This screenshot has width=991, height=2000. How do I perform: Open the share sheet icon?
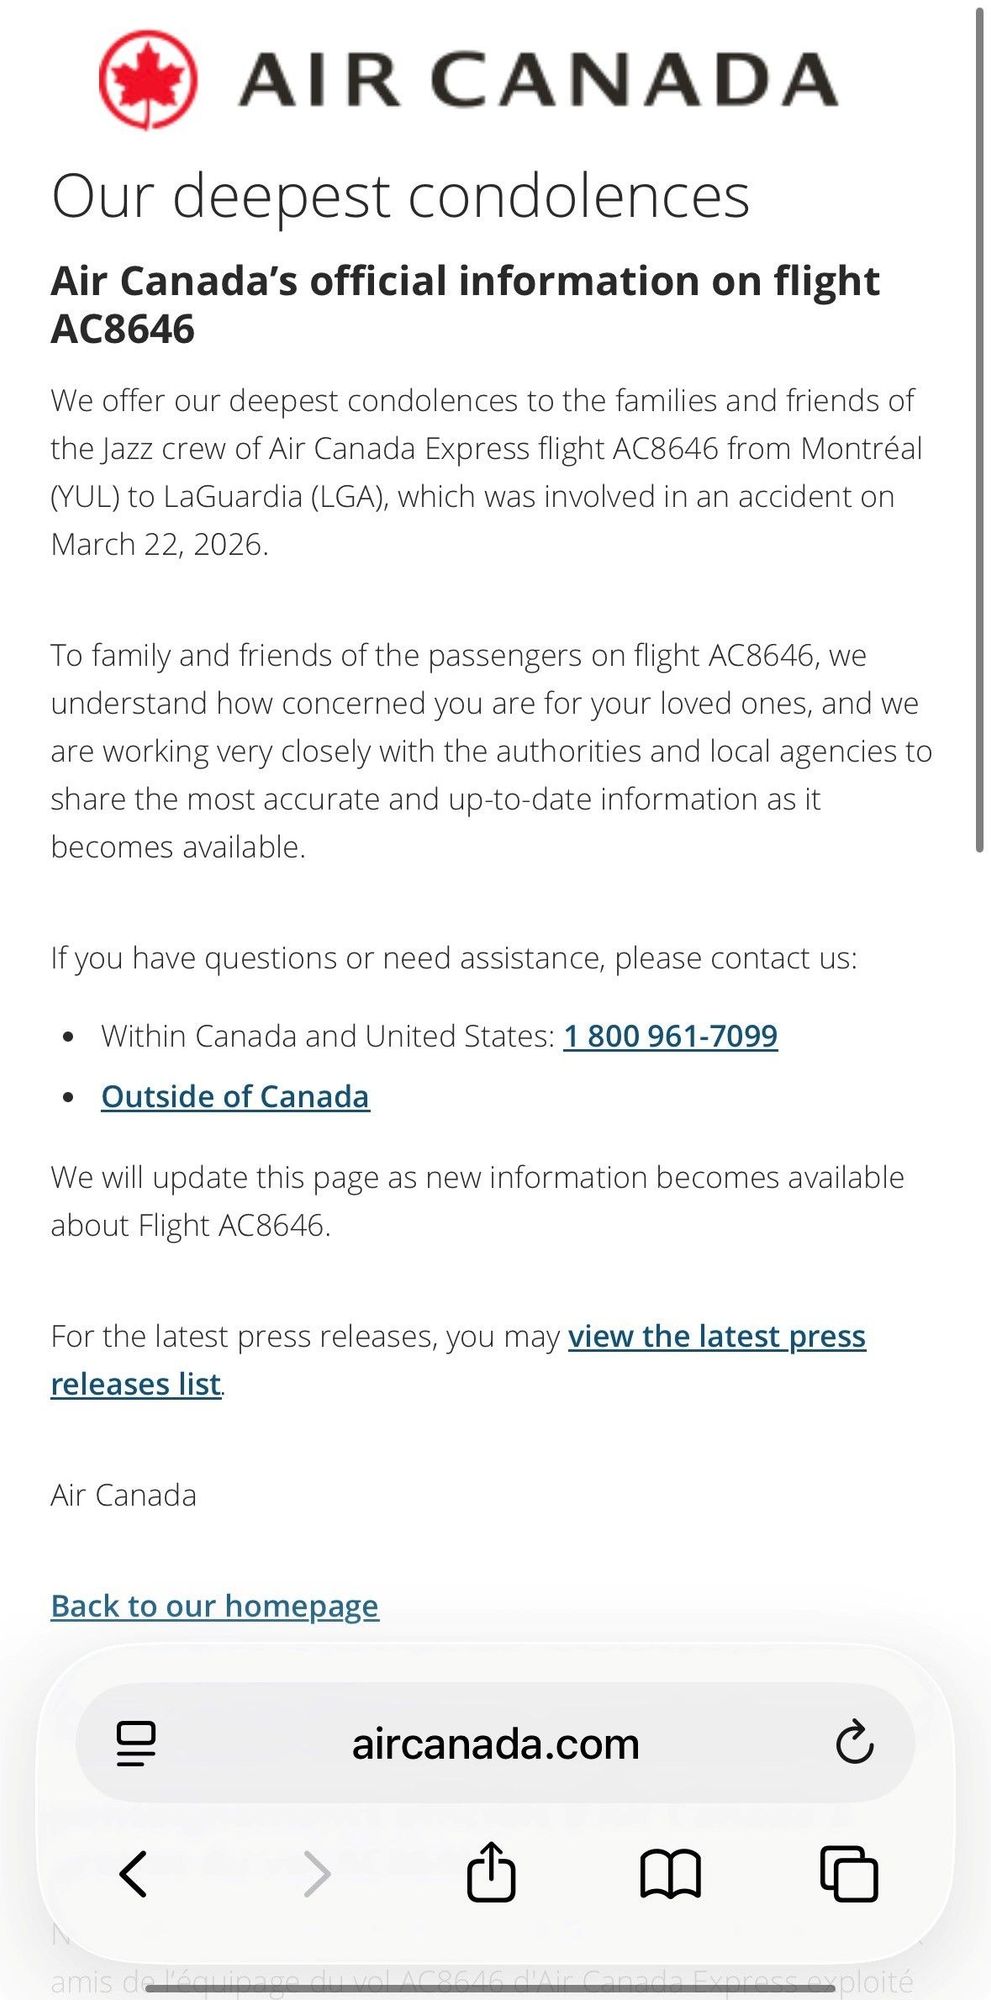[491, 1871]
